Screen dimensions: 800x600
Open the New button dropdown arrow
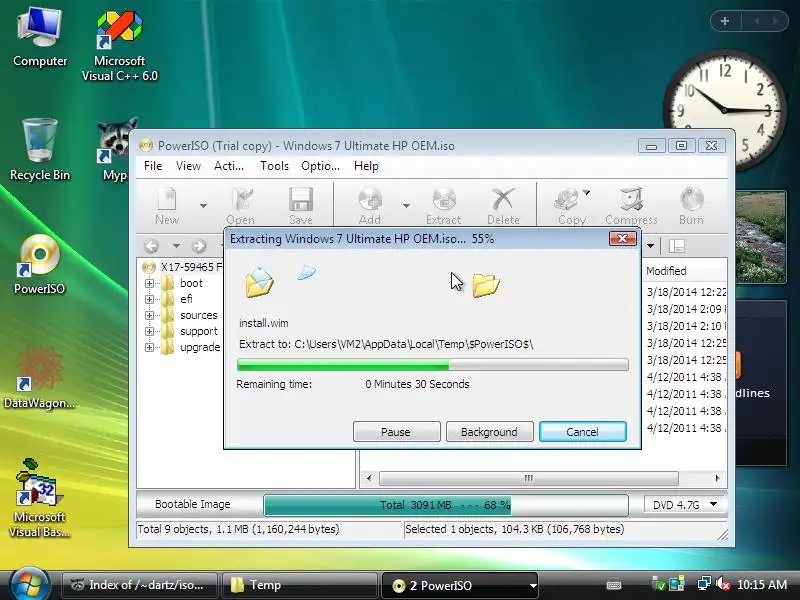tap(203, 206)
